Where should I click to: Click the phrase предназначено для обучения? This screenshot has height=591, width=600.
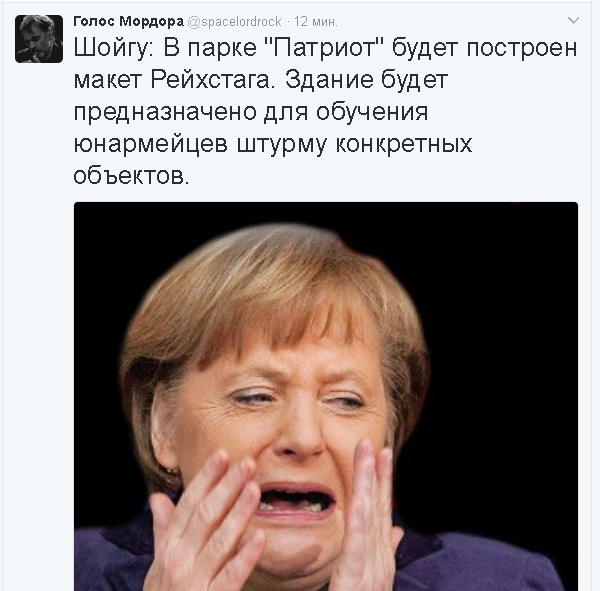coord(251,112)
